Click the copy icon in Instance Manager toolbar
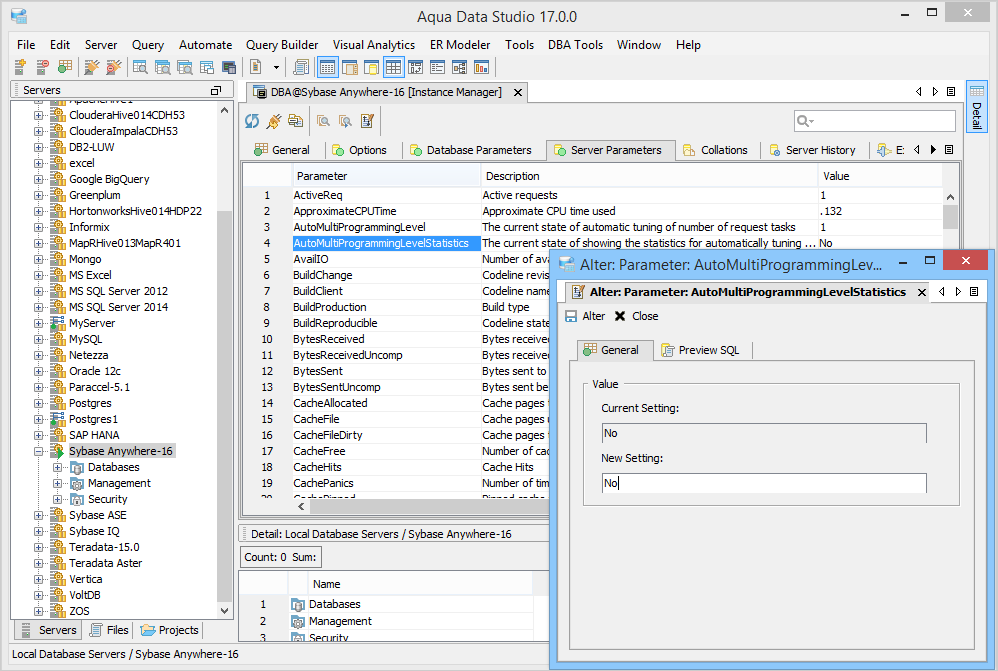 point(295,121)
